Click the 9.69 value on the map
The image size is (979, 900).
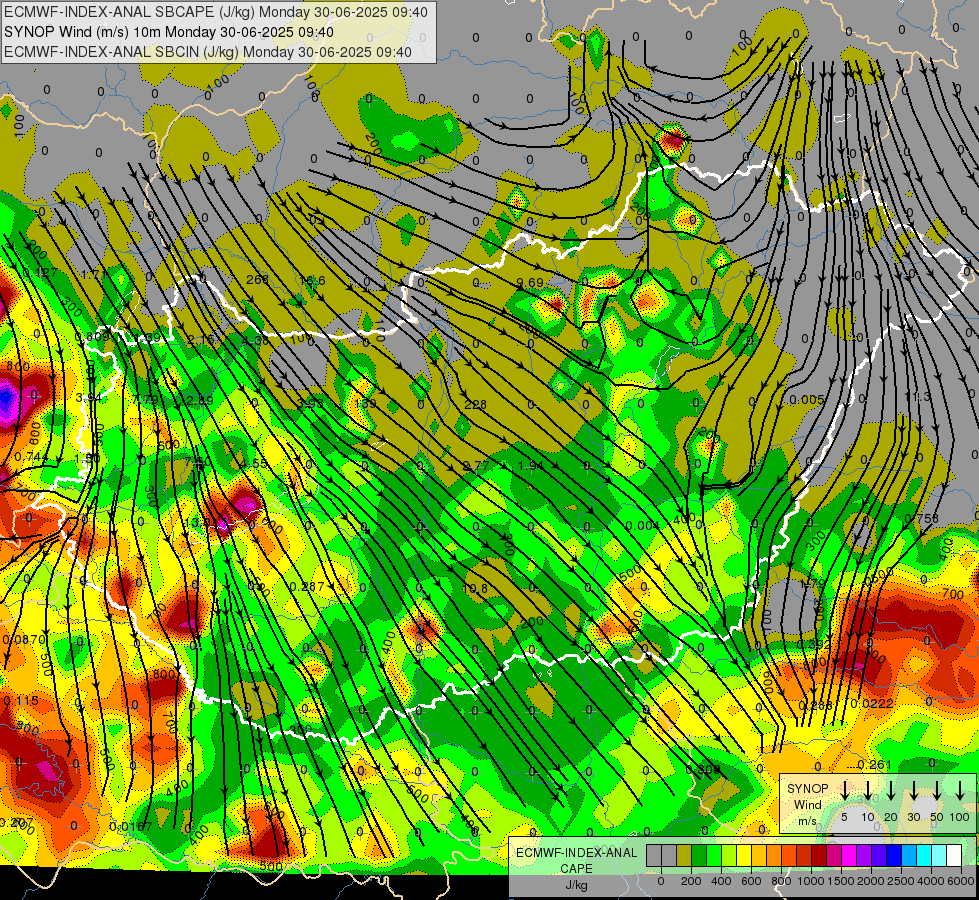[x=530, y=282]
